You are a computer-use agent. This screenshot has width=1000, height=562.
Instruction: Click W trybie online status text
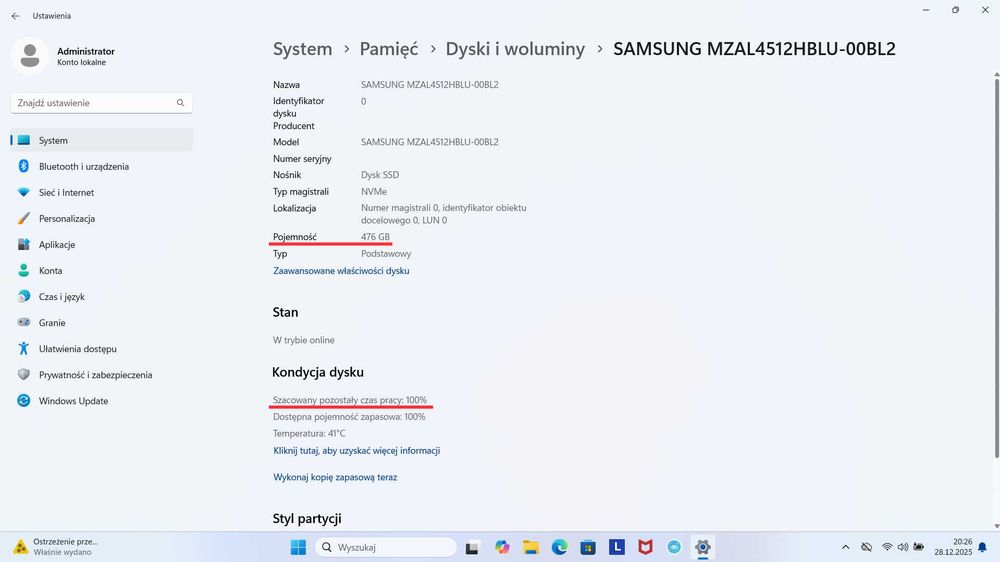click(304, 340)
